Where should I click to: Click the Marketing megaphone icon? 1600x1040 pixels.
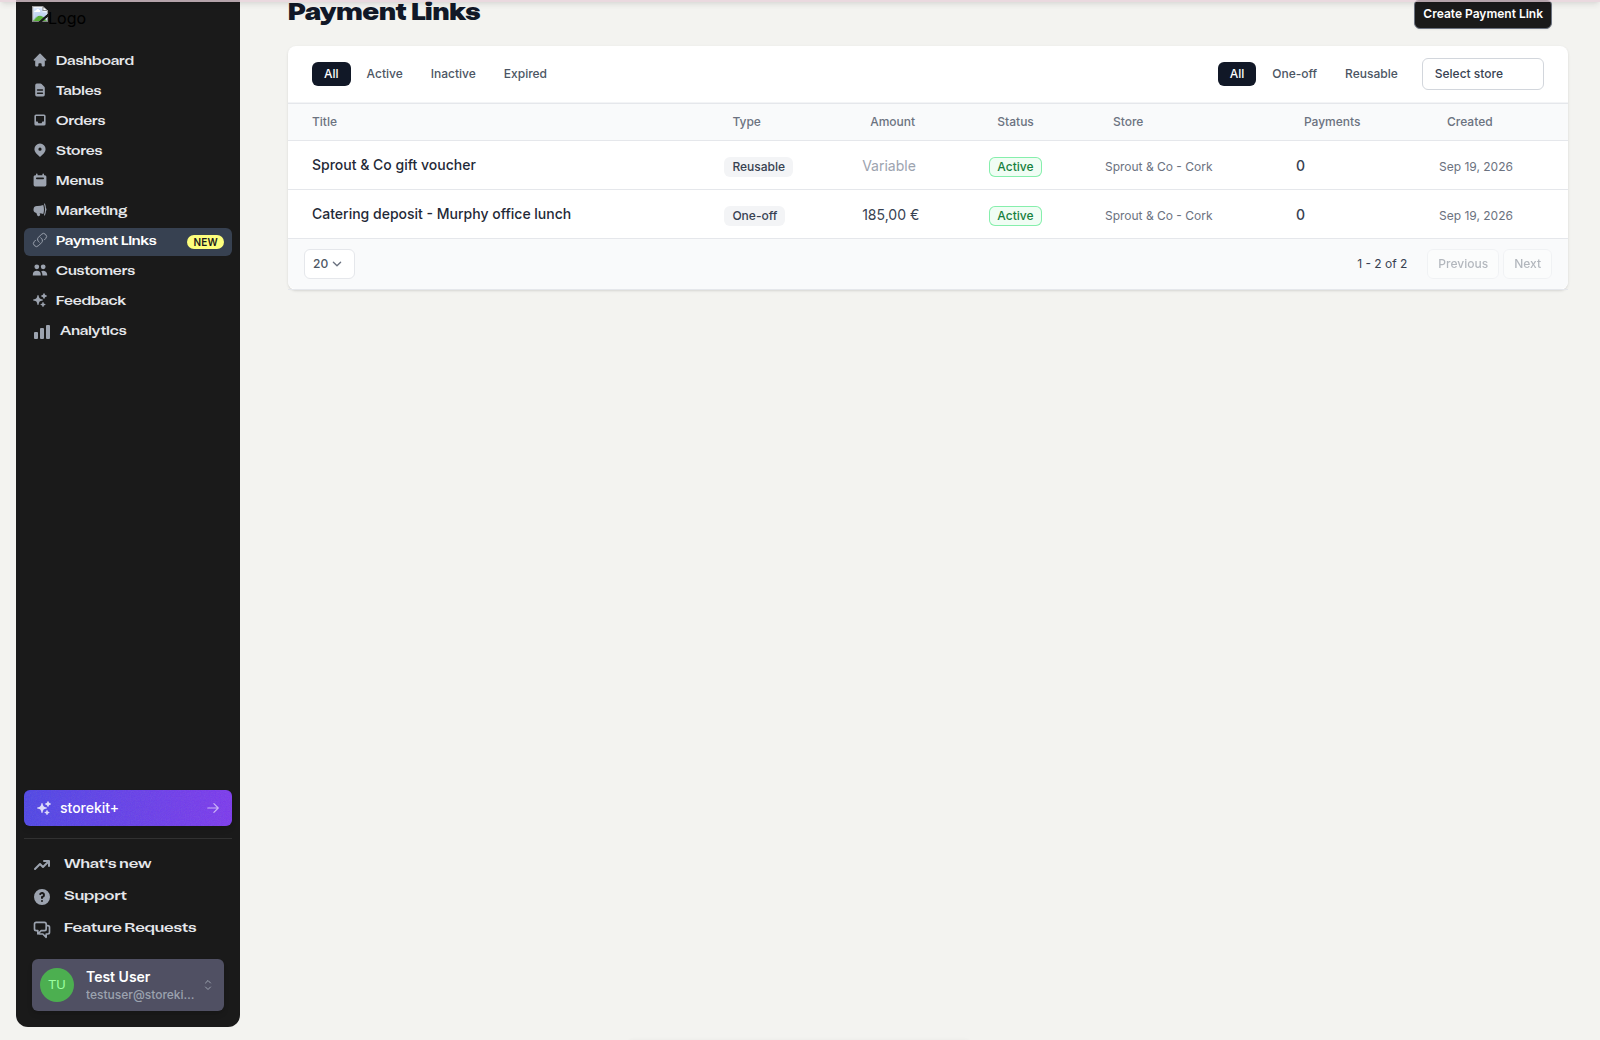click(x=40, y=211)
